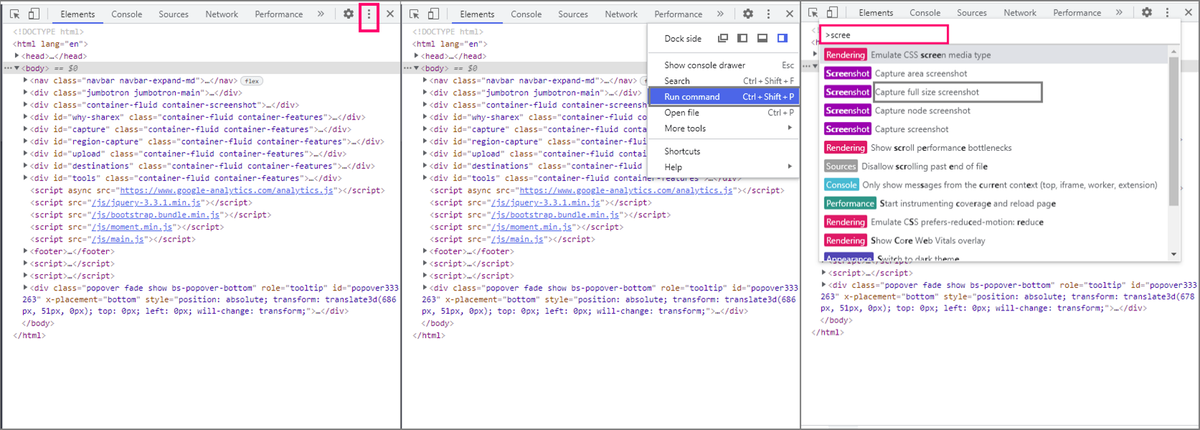1200x430 pixels.
Task: Toggle device toolbar in right DevTools panel
Action: coord(832,13)
